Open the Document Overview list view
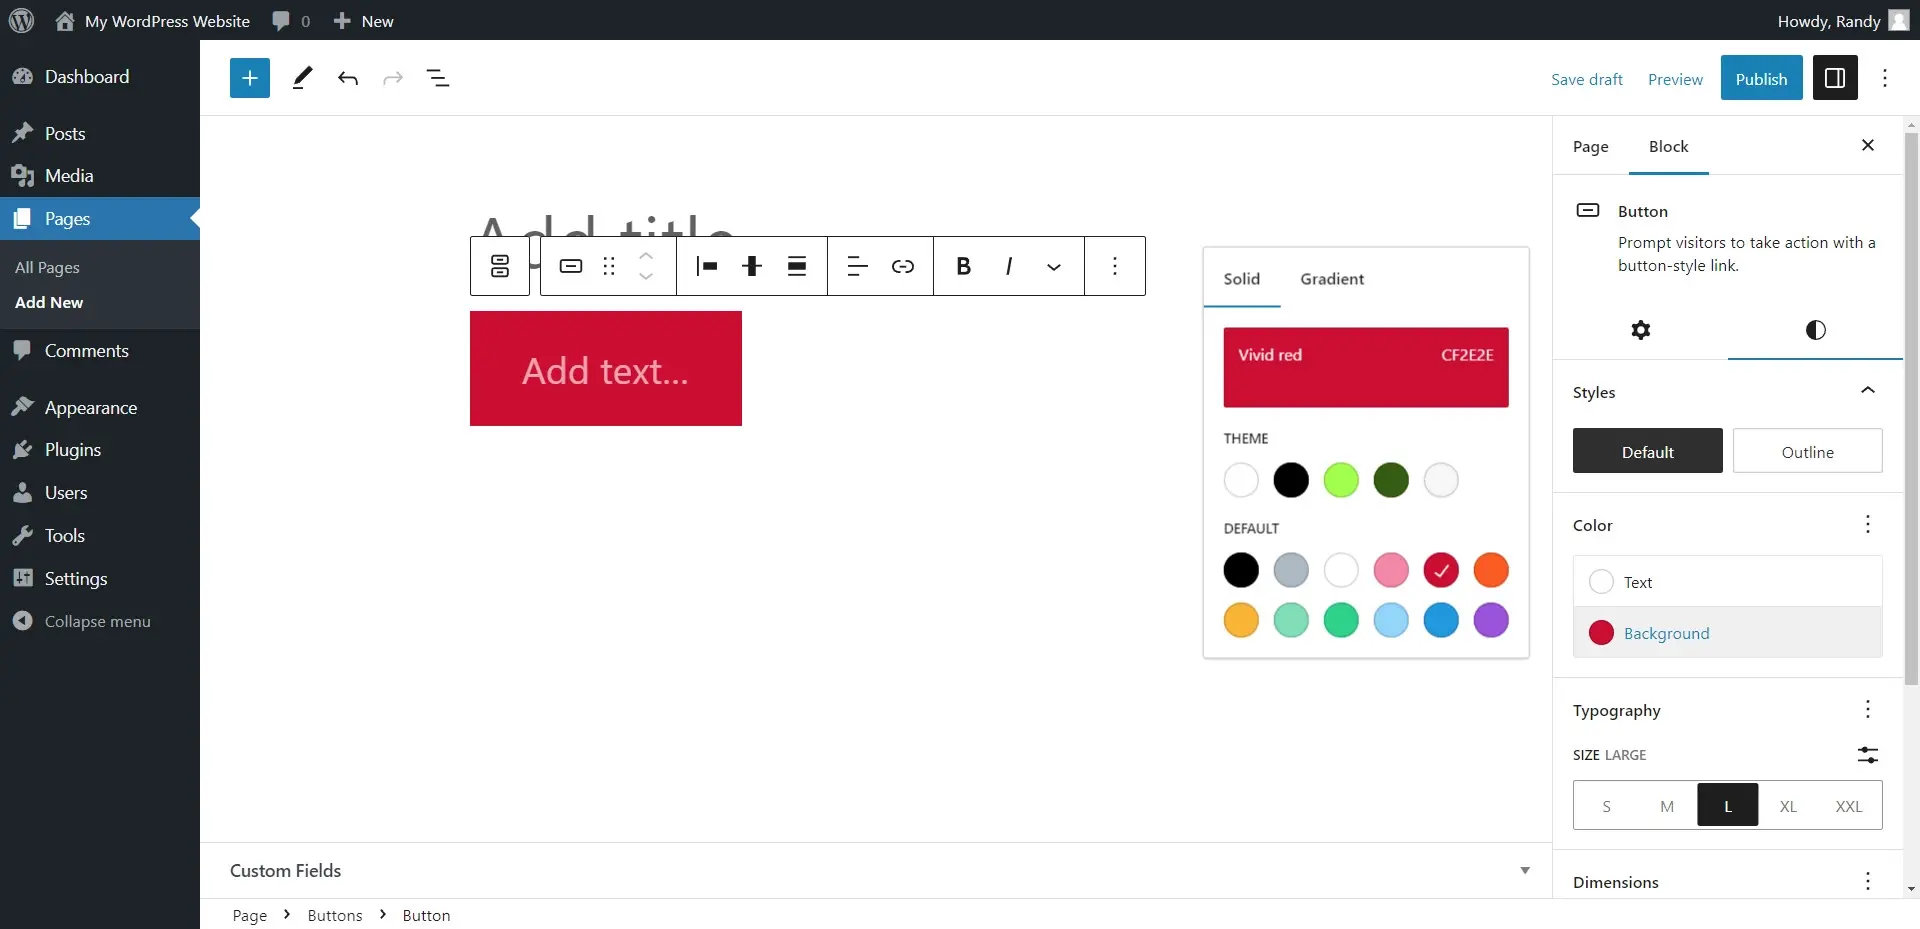 coord(438,78)
